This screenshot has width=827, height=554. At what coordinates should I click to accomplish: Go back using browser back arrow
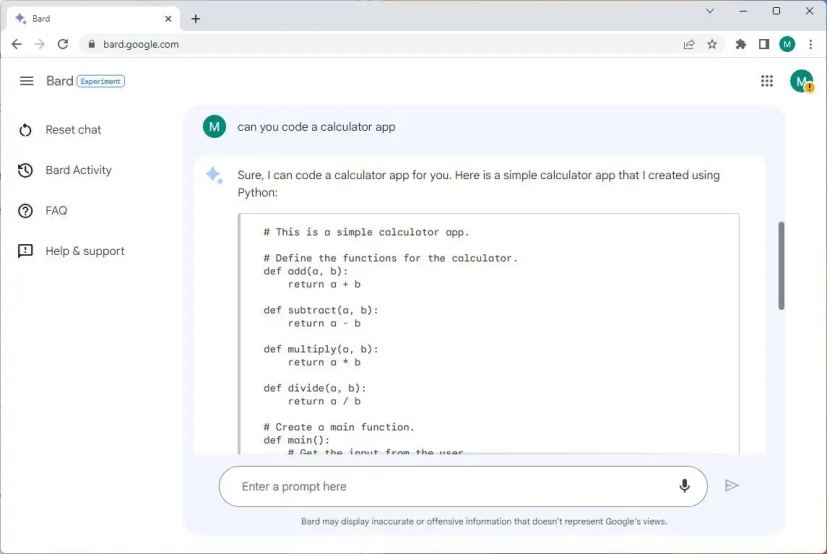click(17, 44)
